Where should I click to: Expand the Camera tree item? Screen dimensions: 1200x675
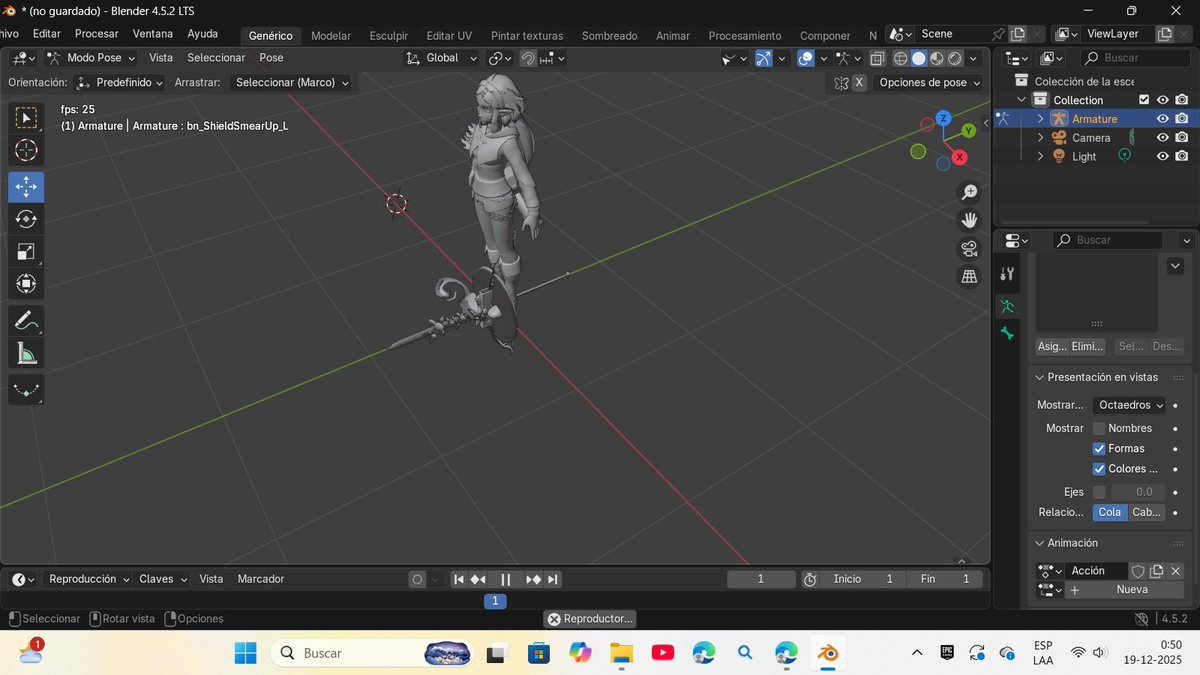point(1040,138)
